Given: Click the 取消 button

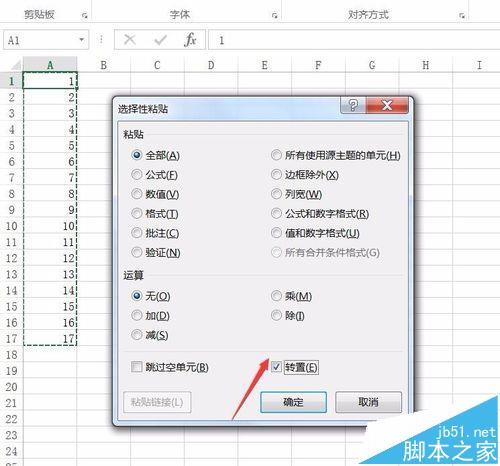Looking at the screenshot, I should point(368,402).
